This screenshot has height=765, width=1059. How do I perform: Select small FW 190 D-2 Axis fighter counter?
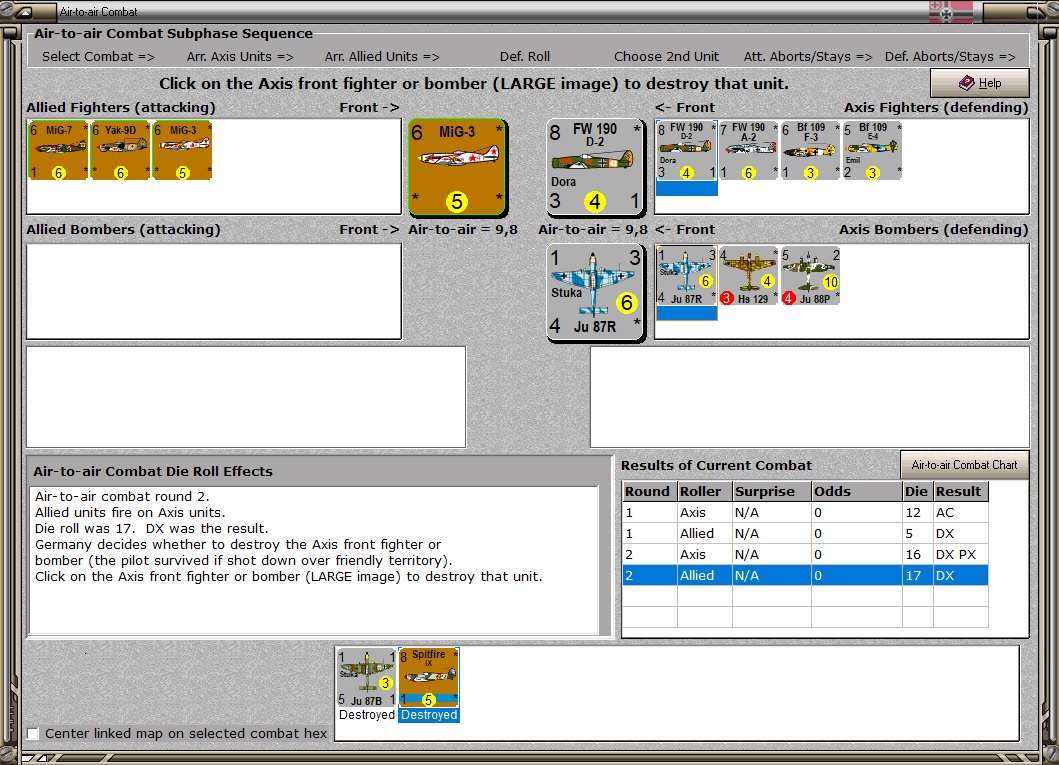coord(686,151)
